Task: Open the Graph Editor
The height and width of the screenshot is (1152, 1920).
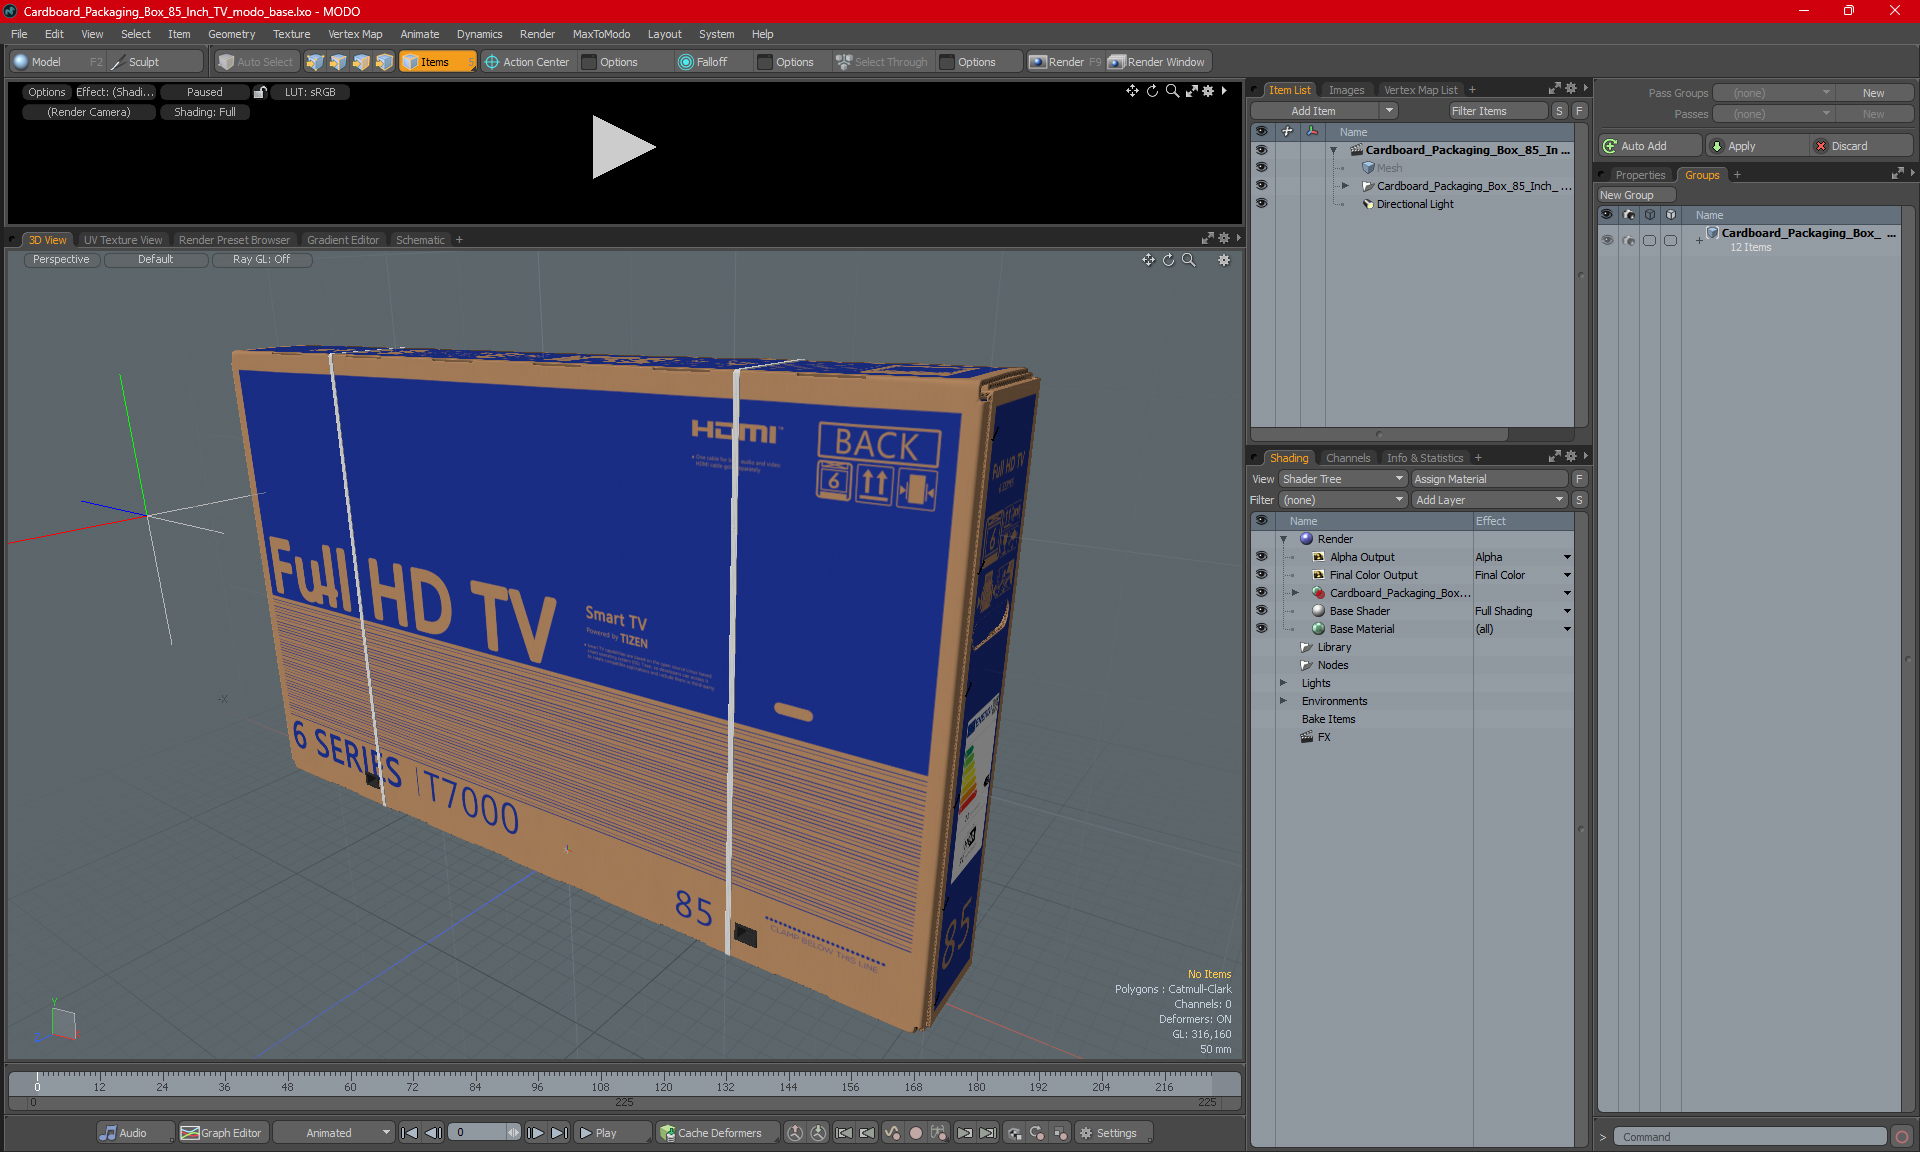Action: click(221, 1133)
